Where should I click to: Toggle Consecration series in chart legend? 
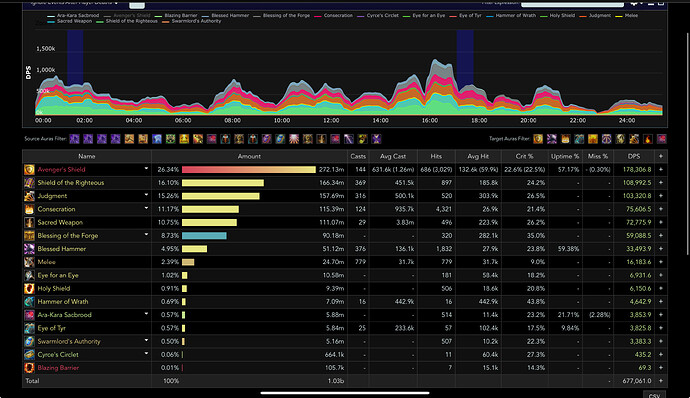(334, 15)
